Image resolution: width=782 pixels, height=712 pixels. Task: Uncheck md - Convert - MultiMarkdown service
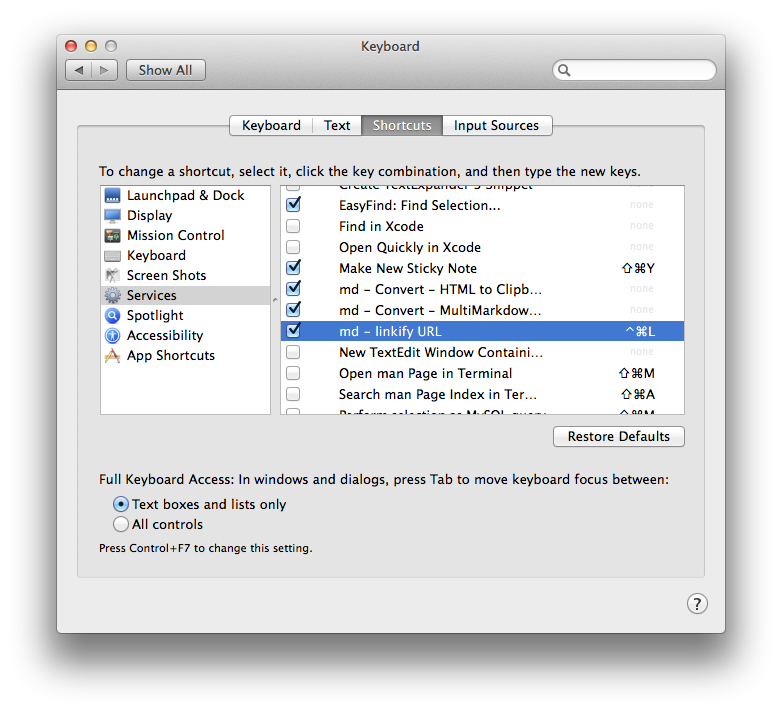293,309
